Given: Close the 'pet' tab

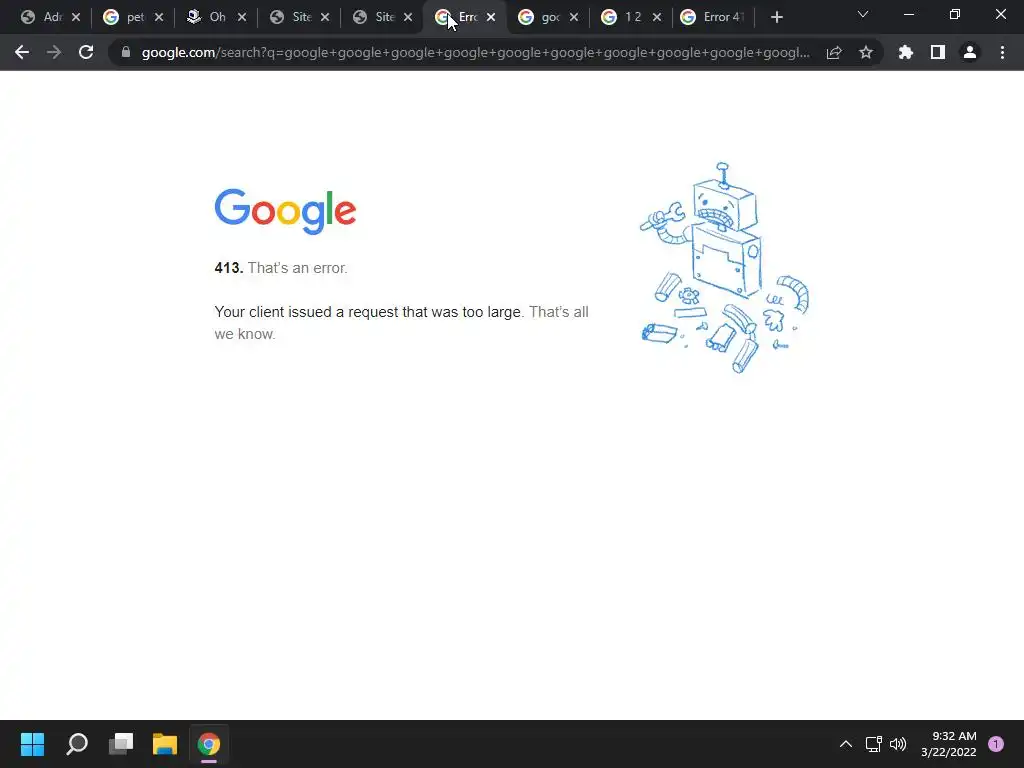Looking at the screenshot, I should 159,17.
